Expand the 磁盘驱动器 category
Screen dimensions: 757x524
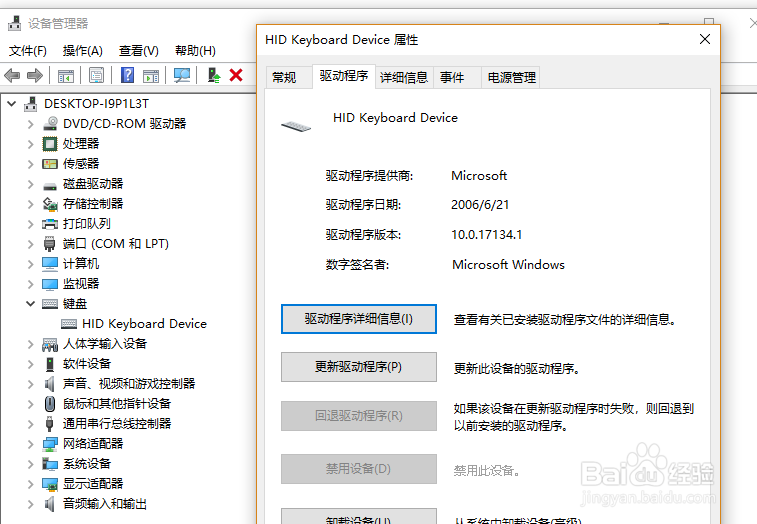(x=30, y=184)
